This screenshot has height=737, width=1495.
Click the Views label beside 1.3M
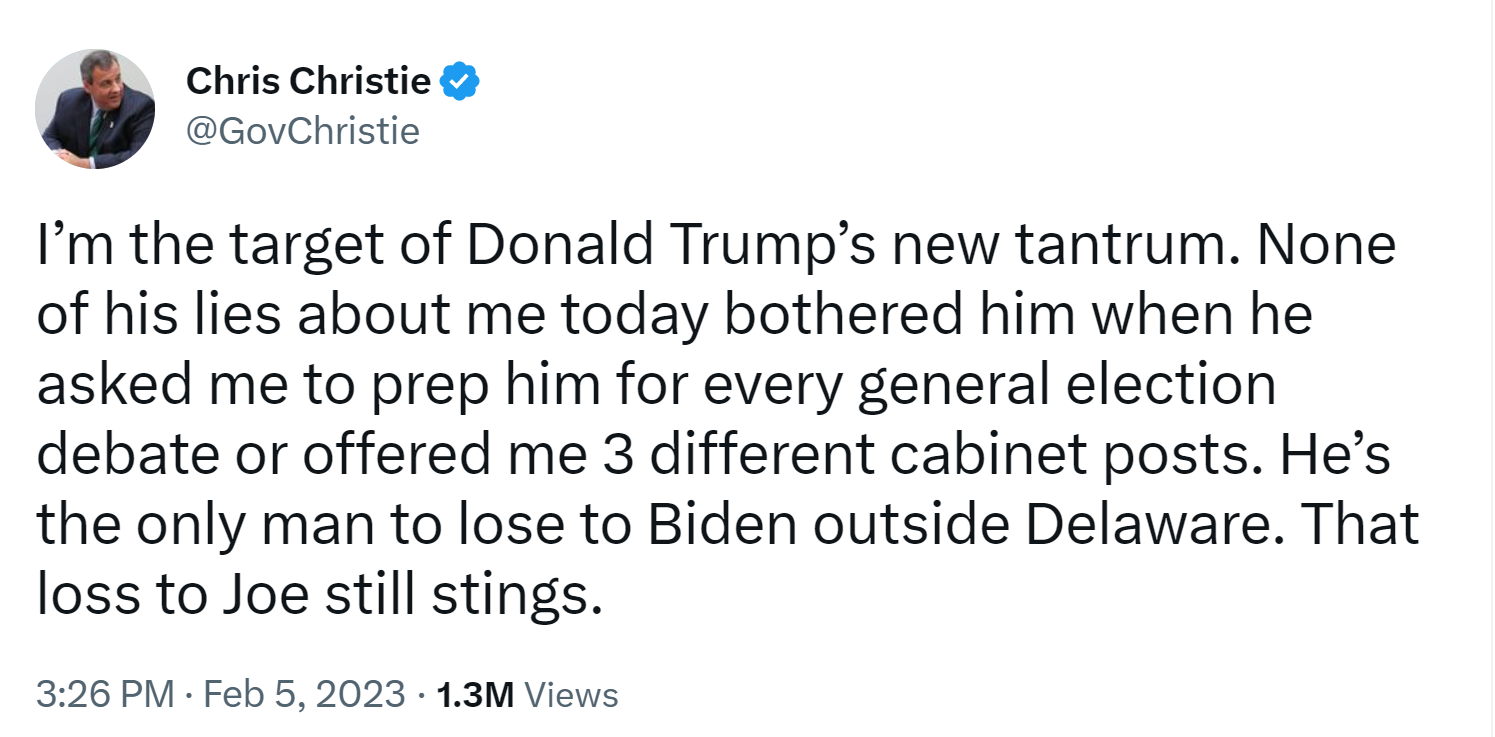[571, 694]
